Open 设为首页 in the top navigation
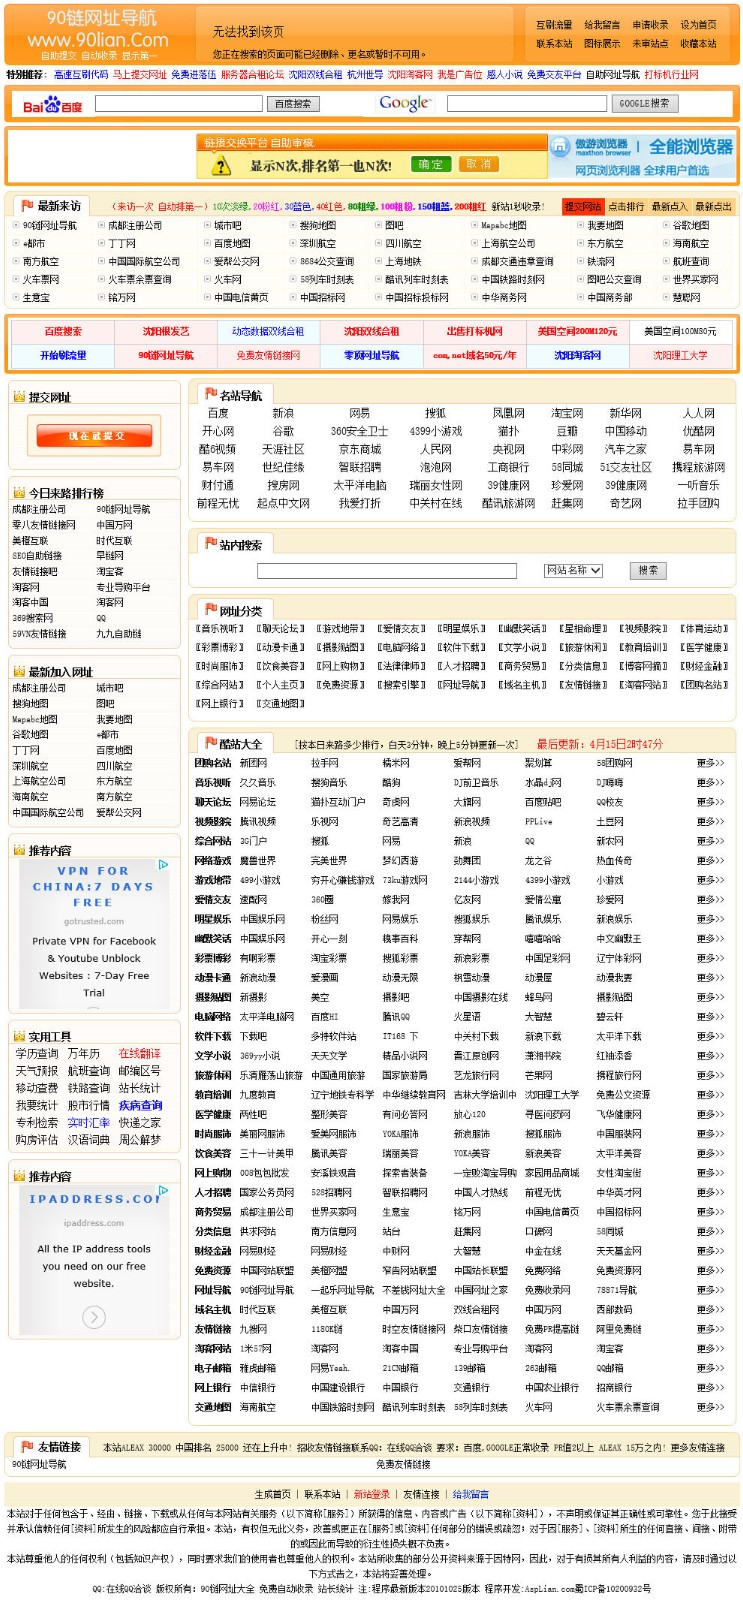The width and height of the screenshot is (743, 1600). (x=698, y=25)
